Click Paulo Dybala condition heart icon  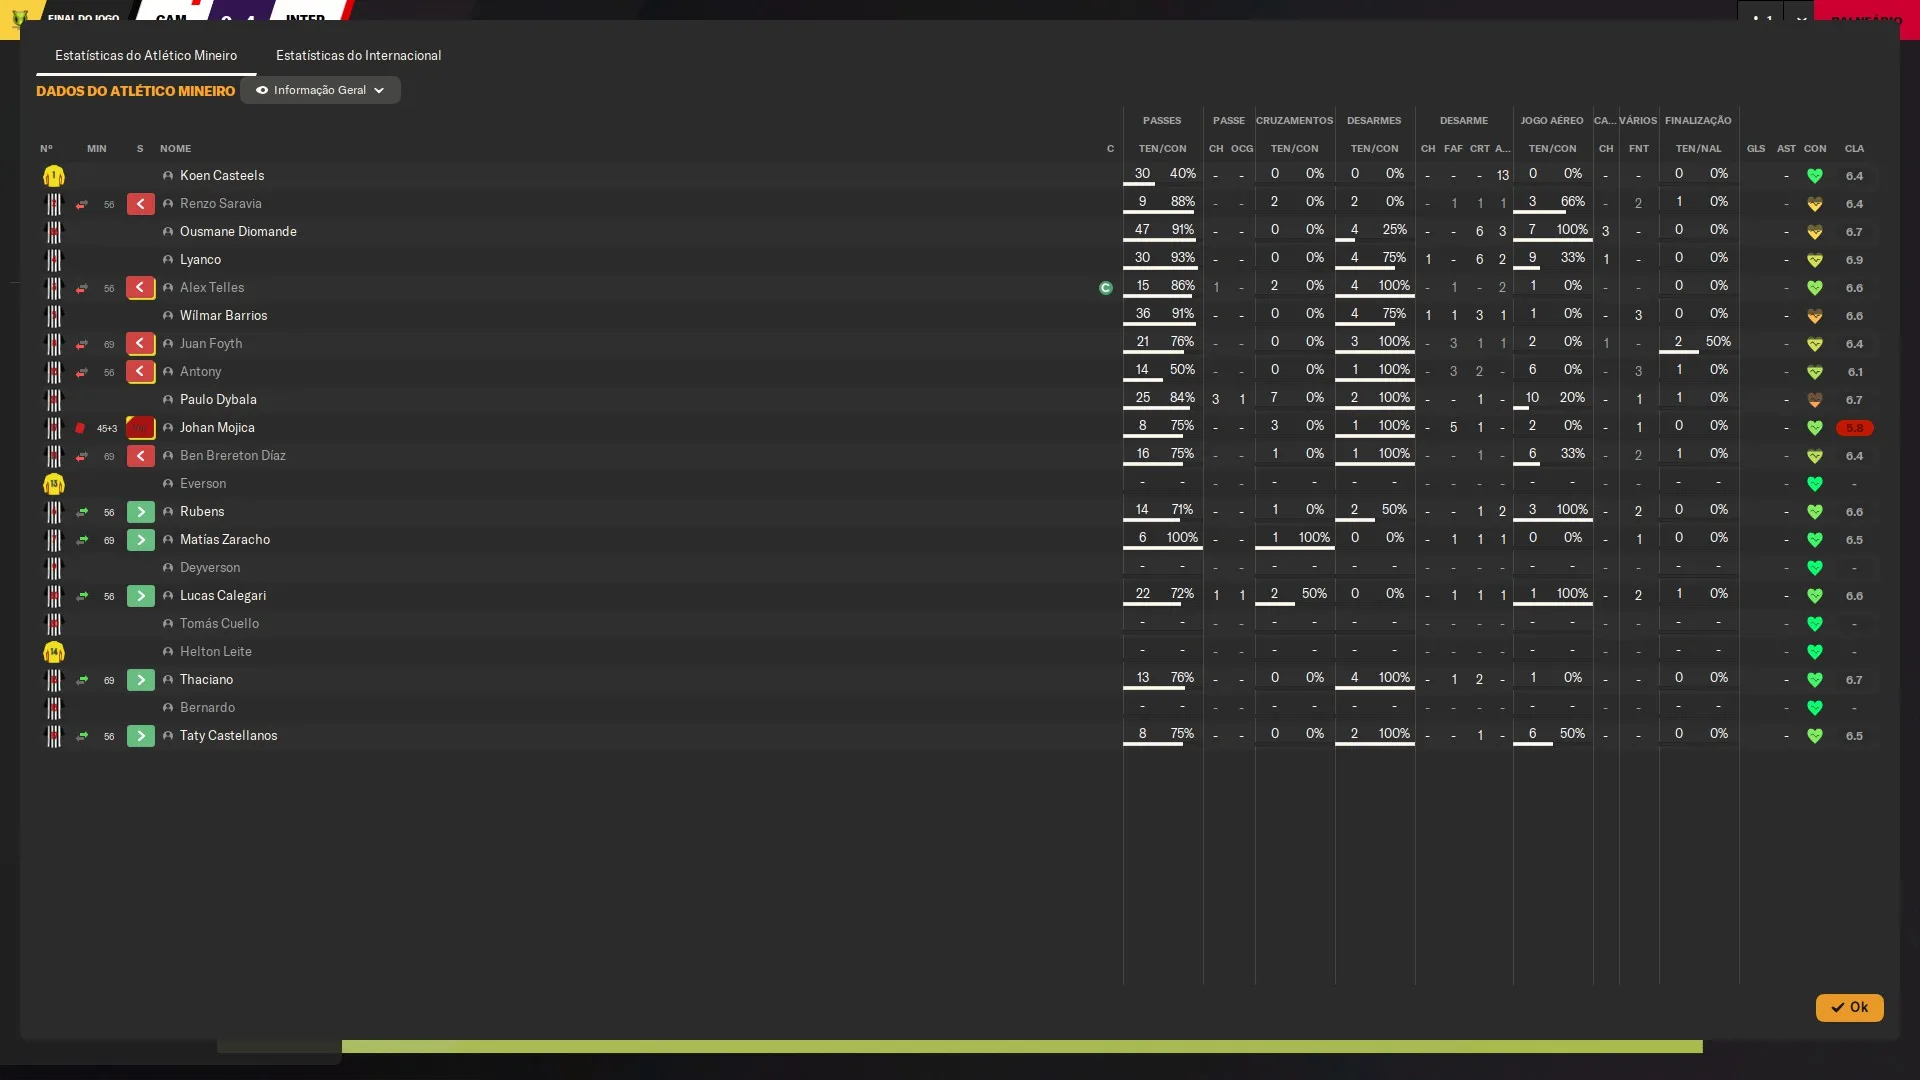pos(1814,400)
